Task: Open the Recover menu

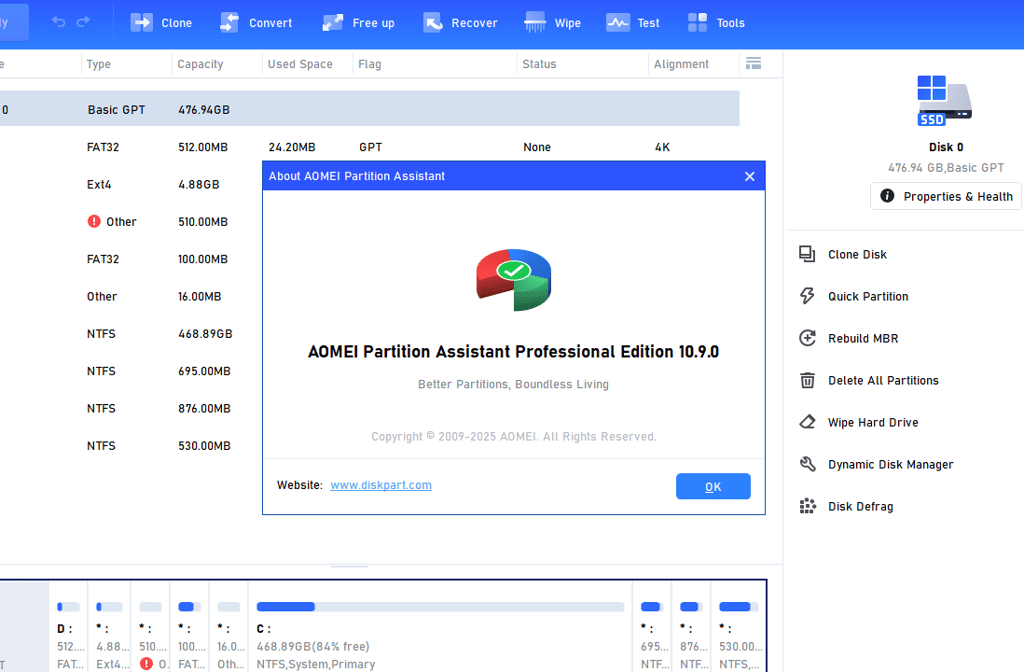Action: [460, 23]
